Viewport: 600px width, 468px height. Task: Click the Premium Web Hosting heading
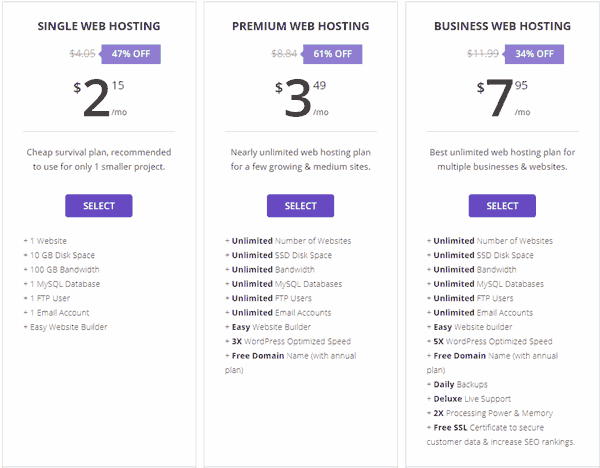300,24
